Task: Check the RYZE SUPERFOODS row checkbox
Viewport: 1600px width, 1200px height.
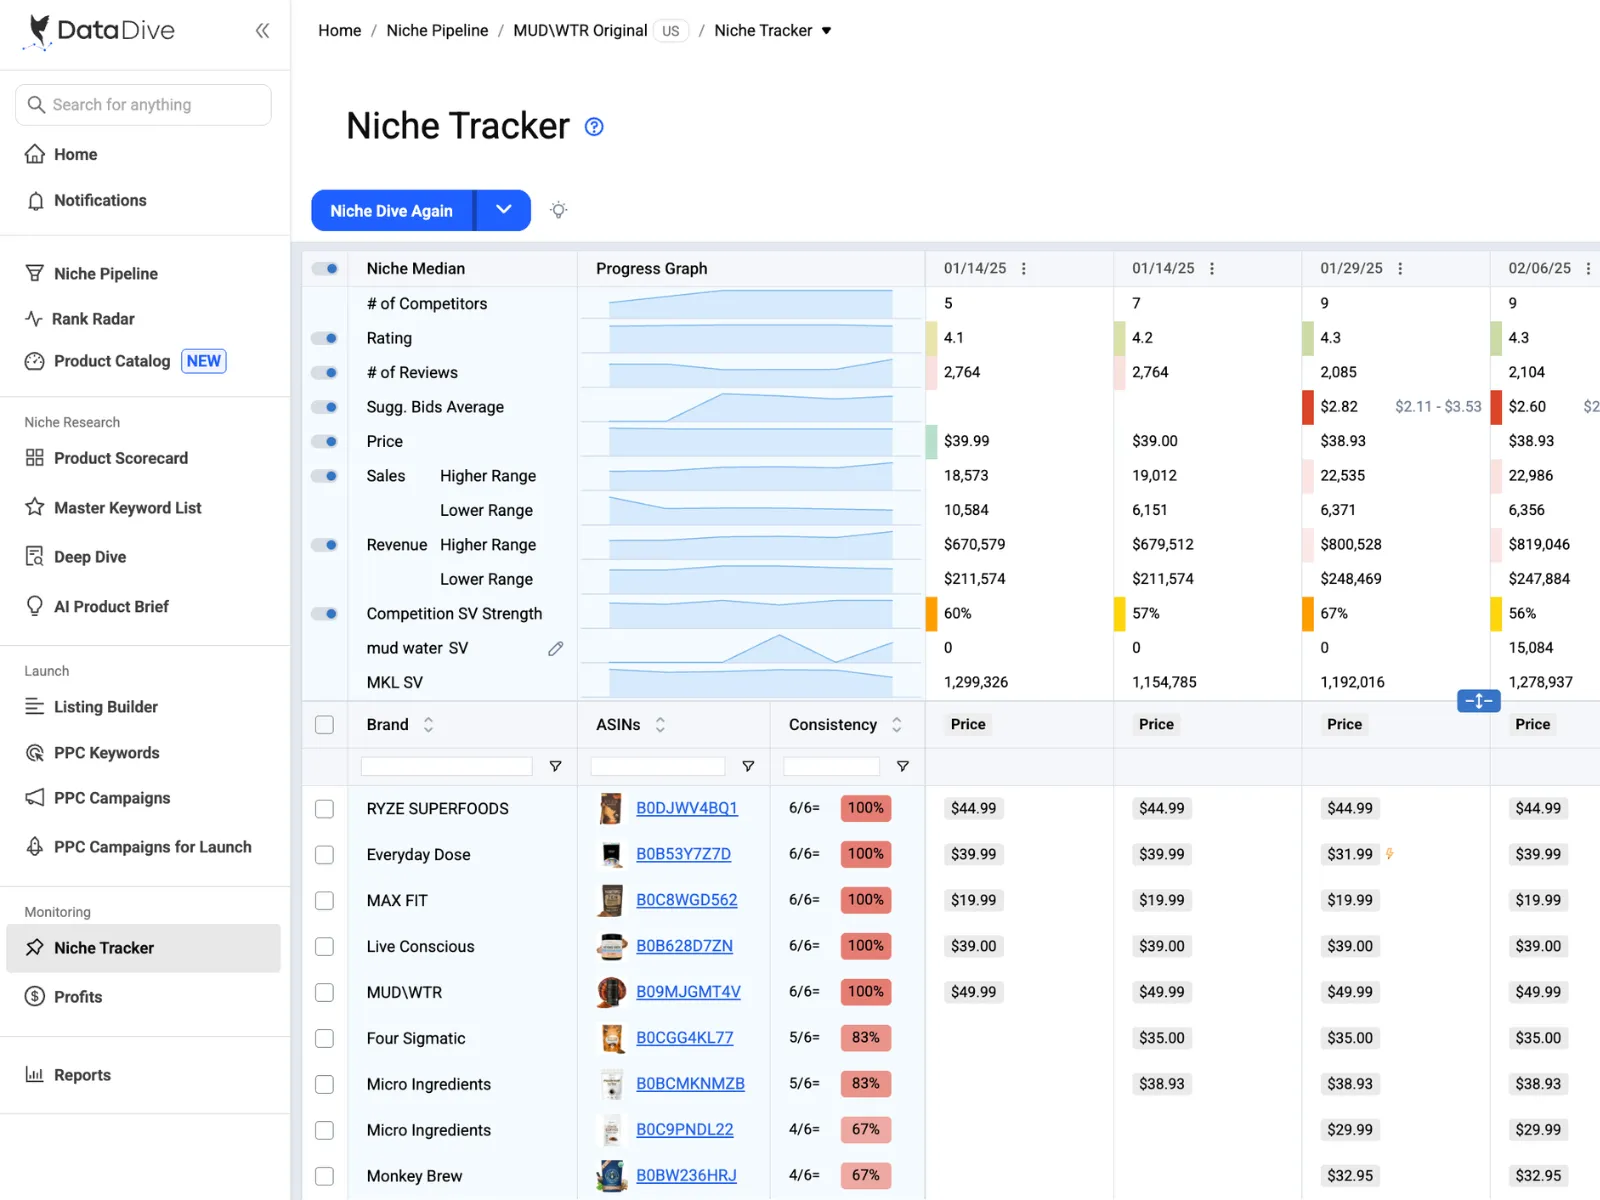Action: (324, 808)
